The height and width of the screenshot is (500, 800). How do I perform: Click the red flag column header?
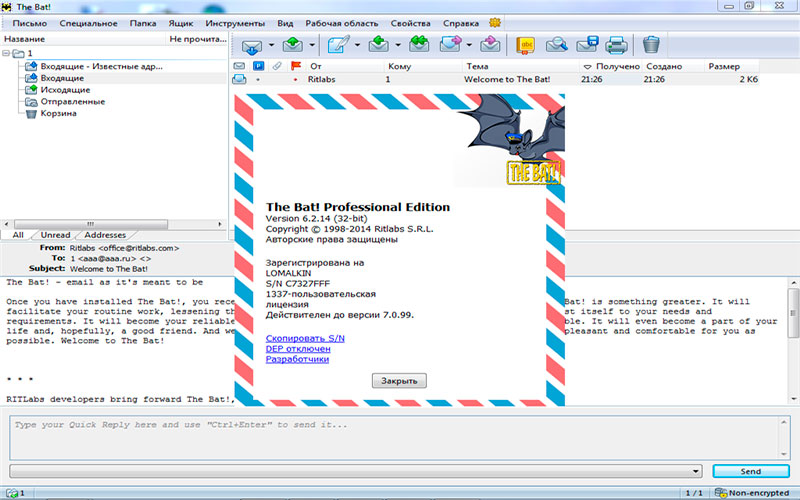click(296, 66)
